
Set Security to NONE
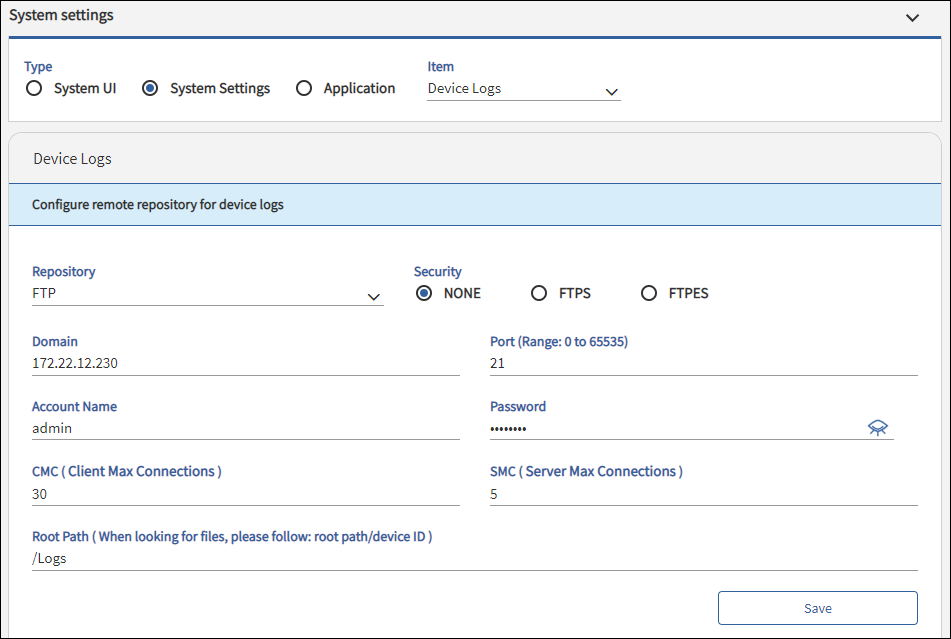(x=424, y=293)
